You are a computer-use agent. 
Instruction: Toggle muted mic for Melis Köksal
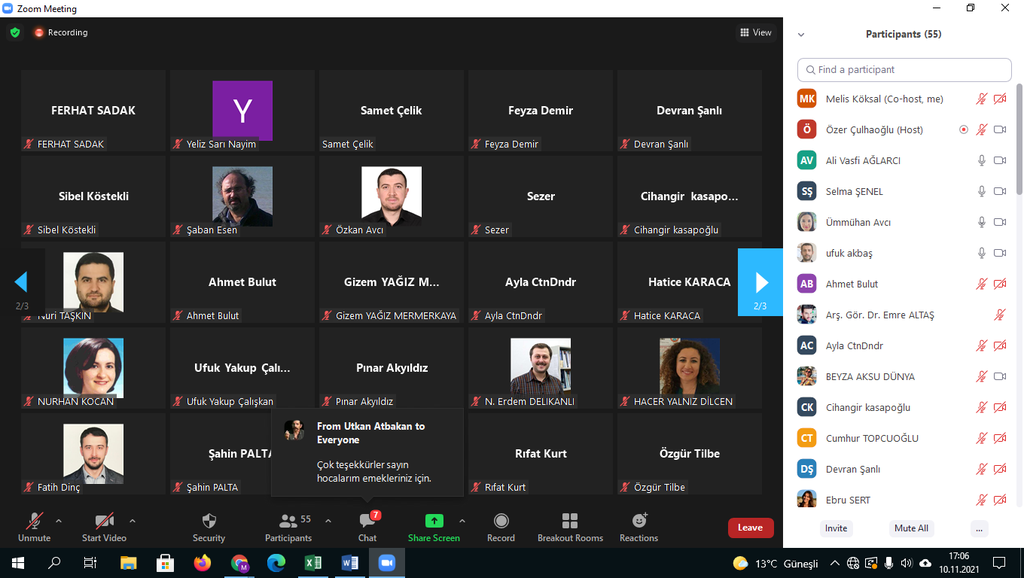point(981,99)
